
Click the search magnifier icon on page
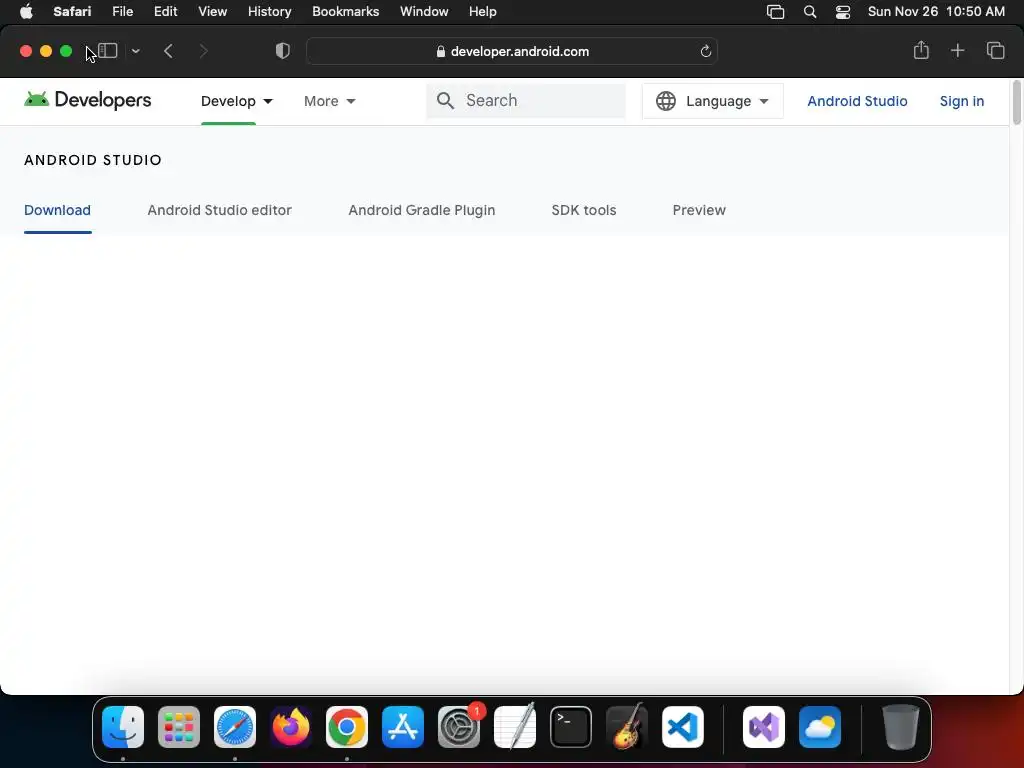click(x=445, y=101)
